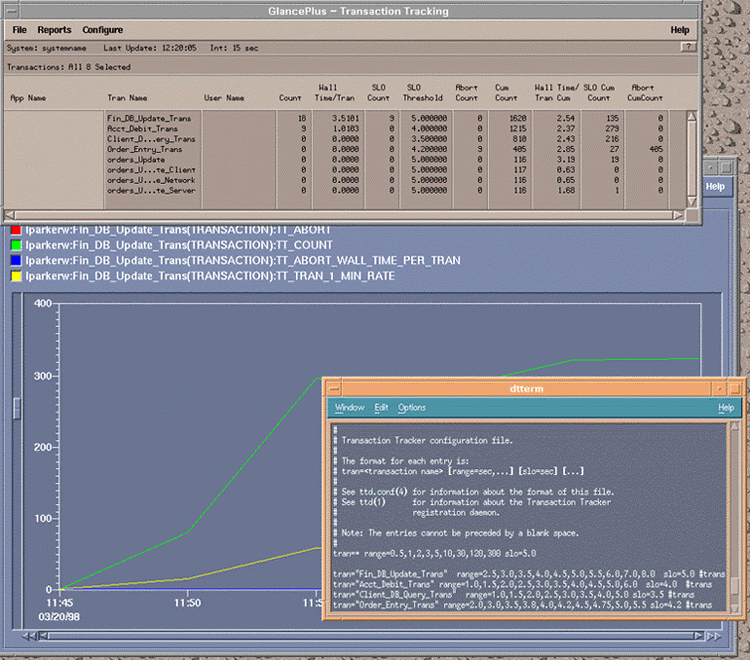Open the Edit menu in dtterm

click(x=381, y=408)
